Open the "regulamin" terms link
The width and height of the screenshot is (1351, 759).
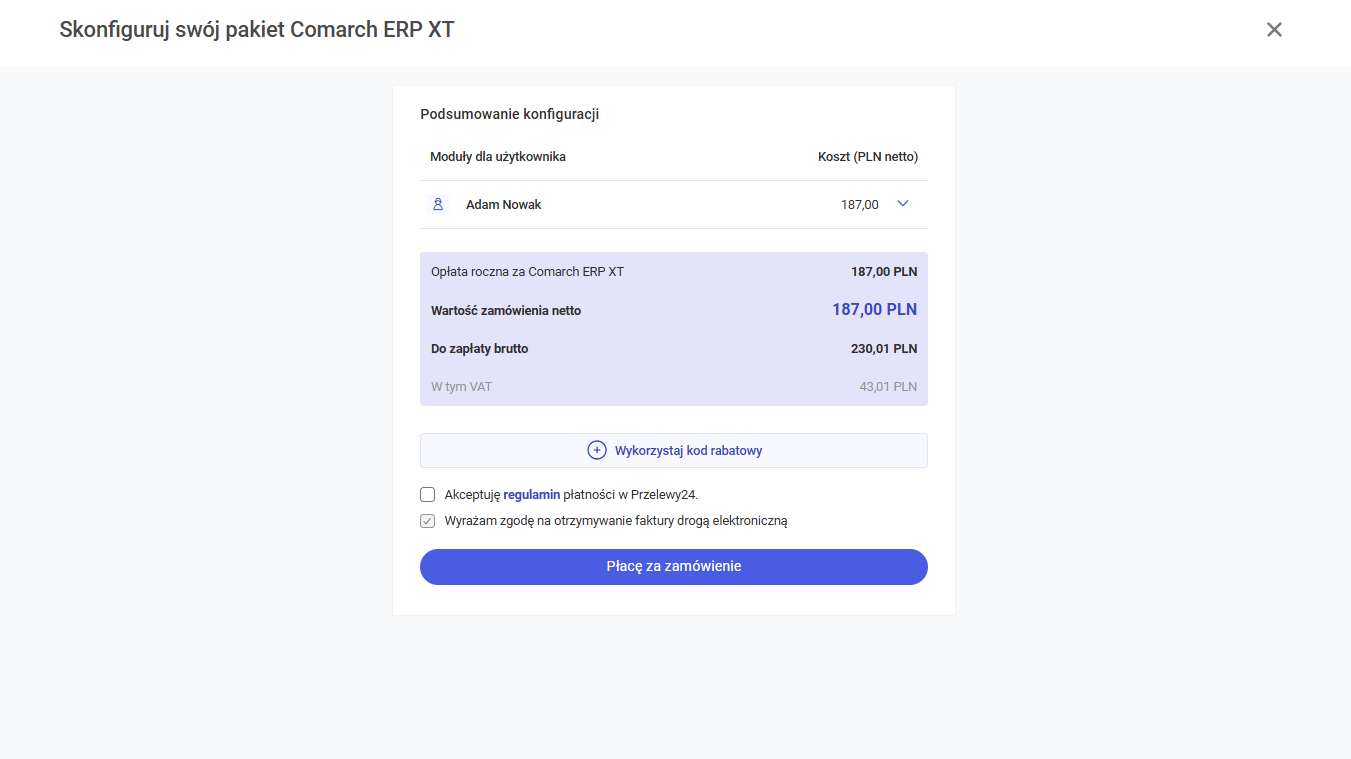pyautogui.click(x=531, y=494)
